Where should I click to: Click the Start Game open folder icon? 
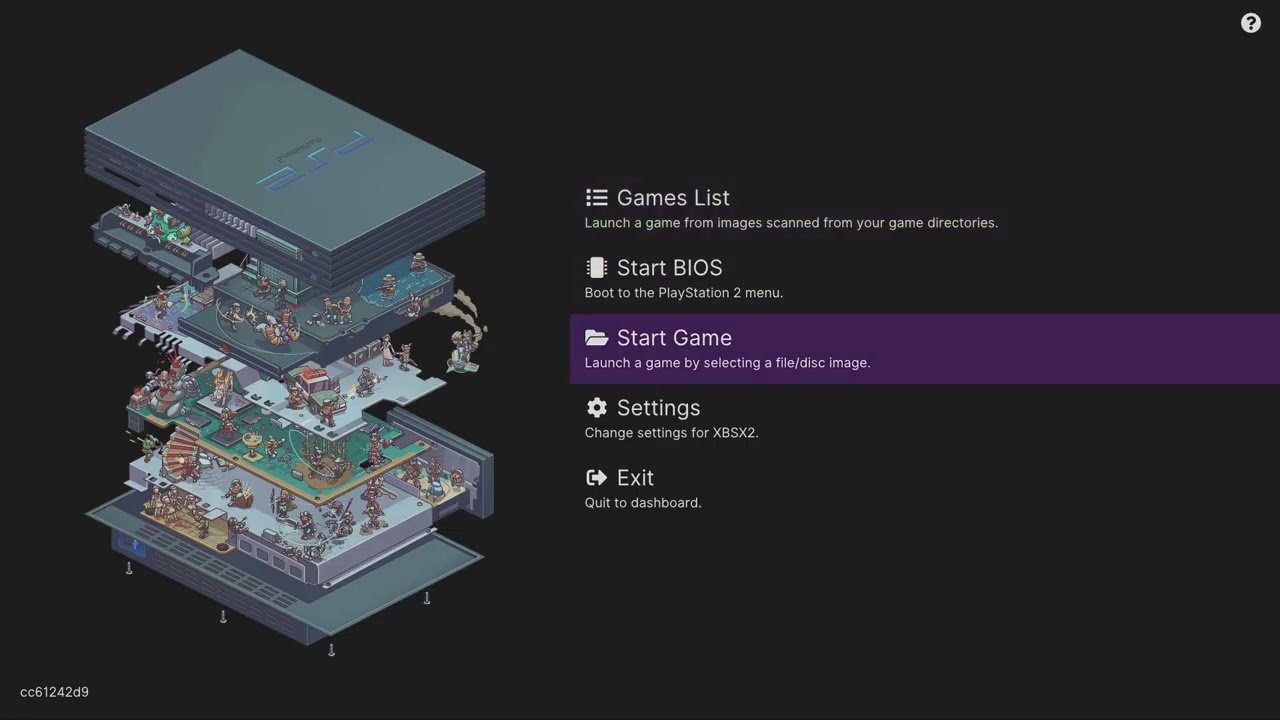pyautogui.click(x=597, y=338)
